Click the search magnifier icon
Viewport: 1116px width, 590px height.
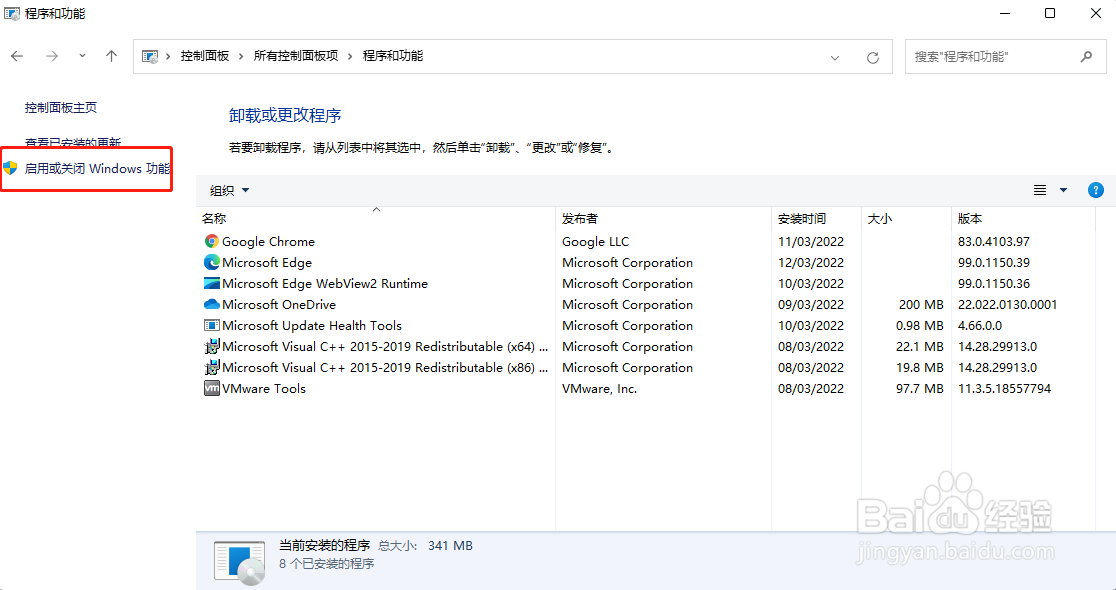point(1086,56)
